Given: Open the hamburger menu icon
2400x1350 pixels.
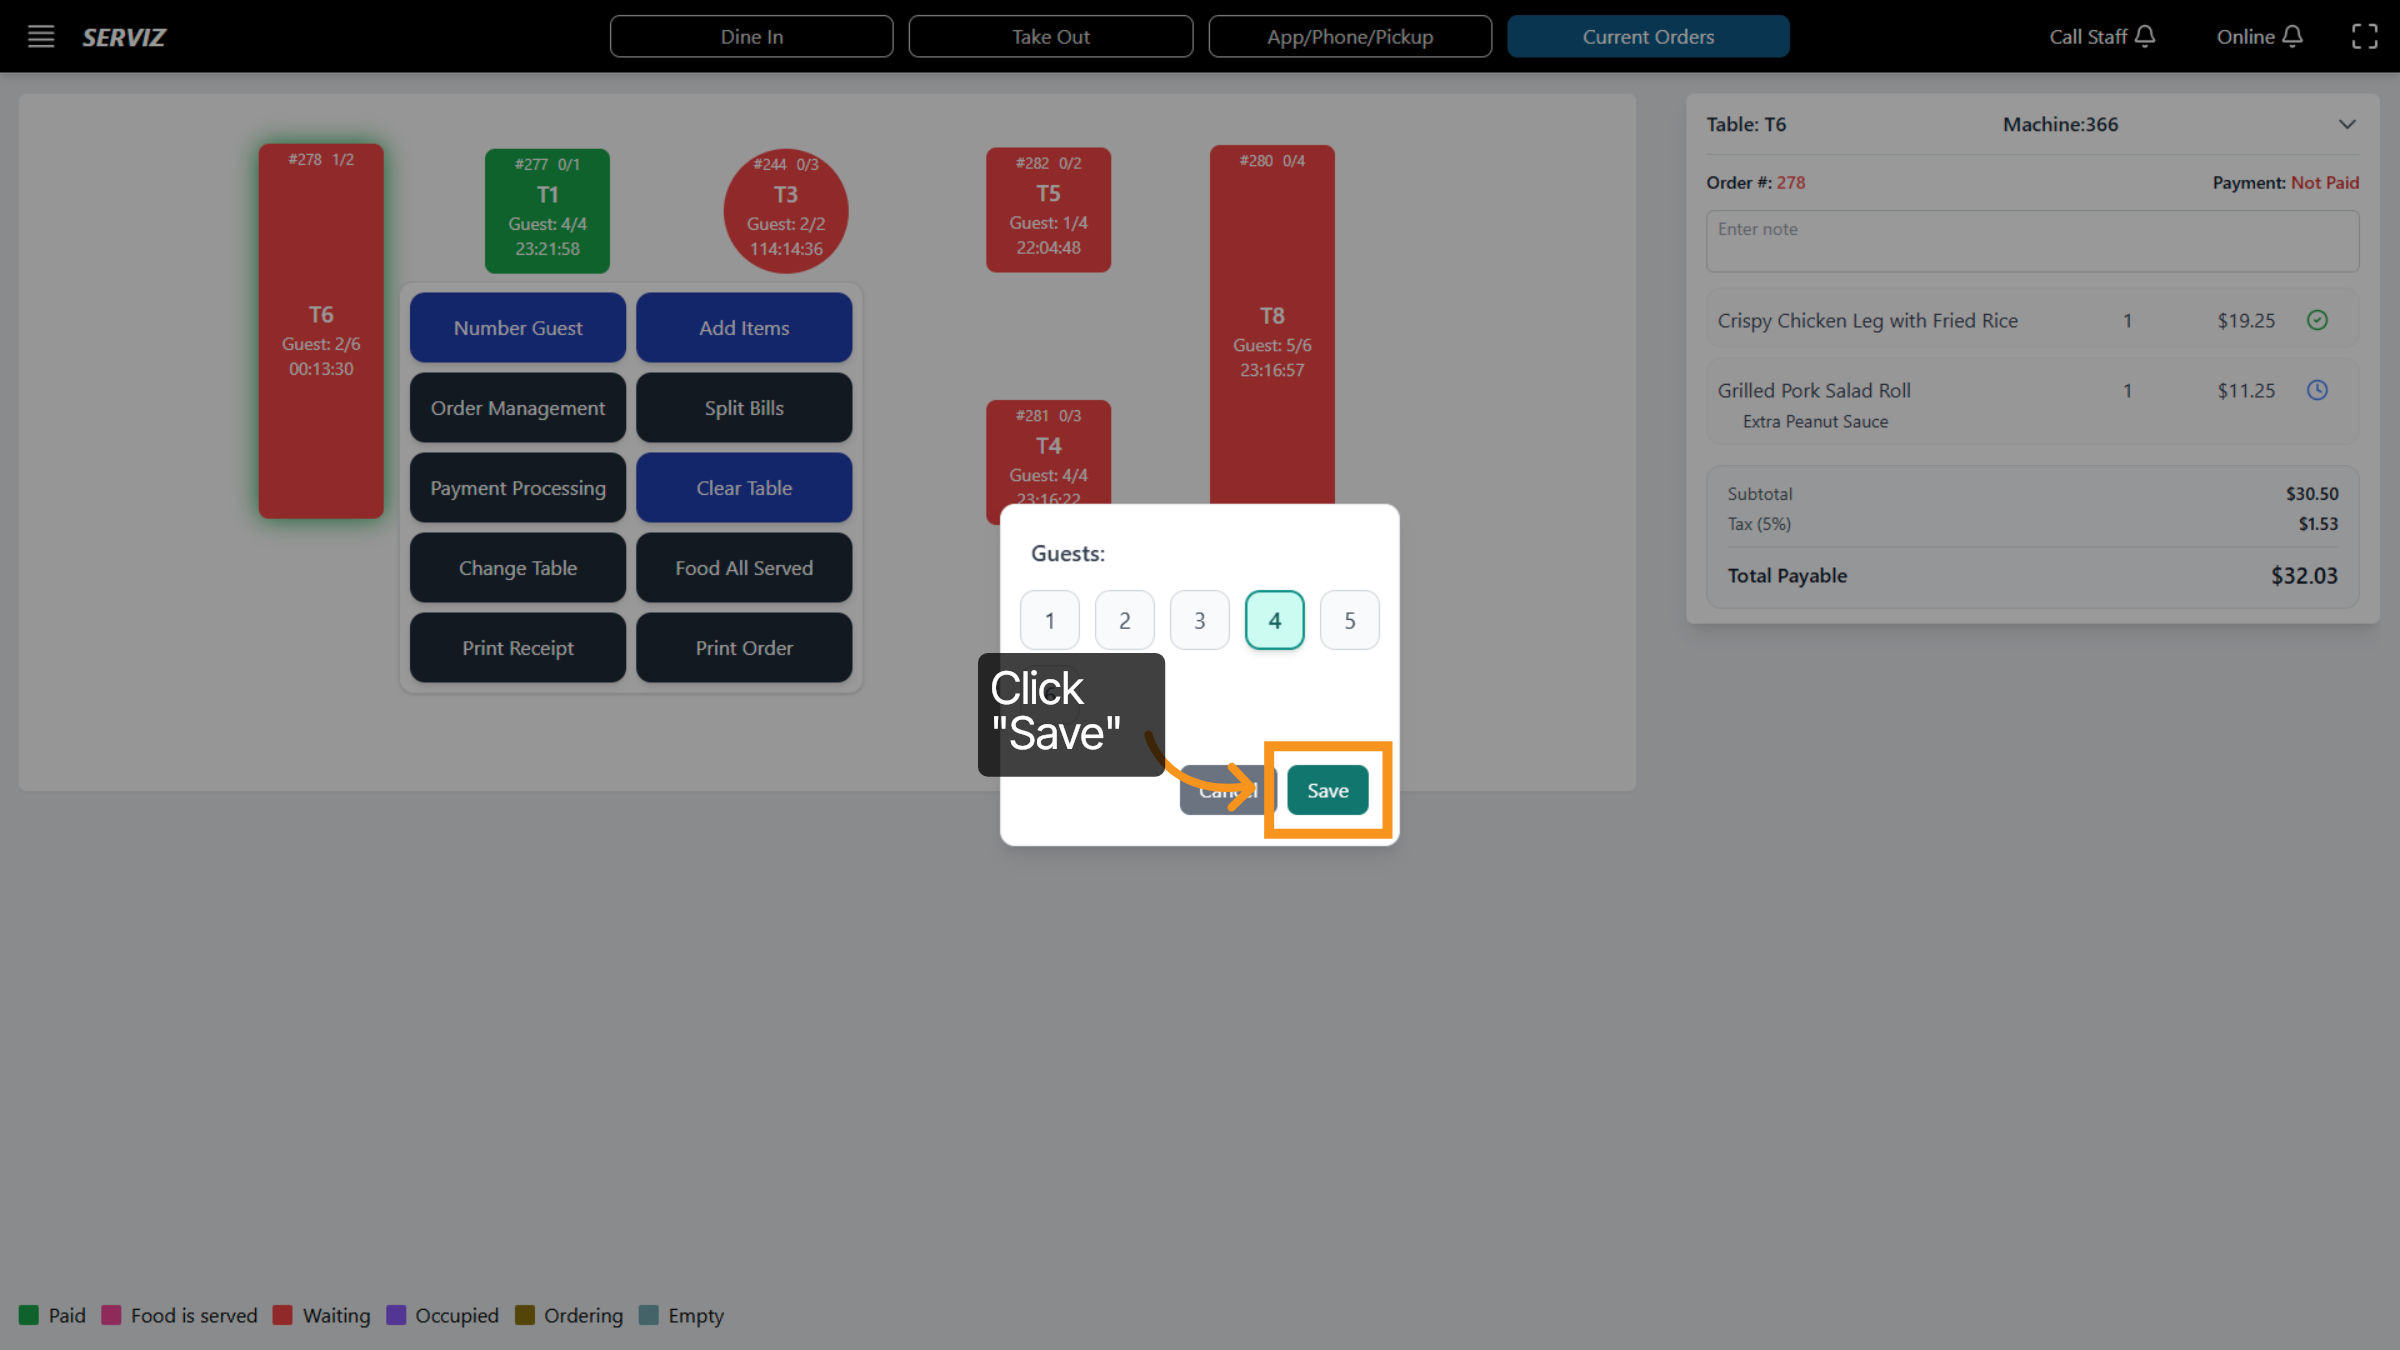Looking at the screenshot, I should [40, 37].
